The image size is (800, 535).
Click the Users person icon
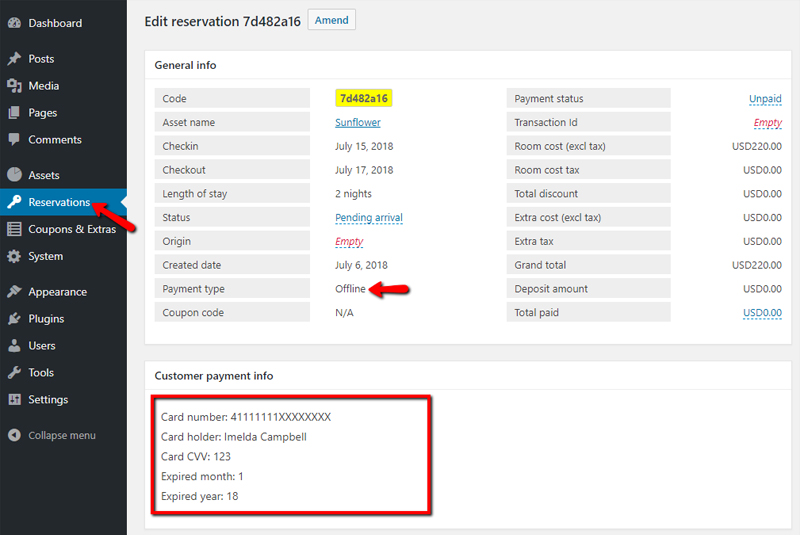[14, 345]
